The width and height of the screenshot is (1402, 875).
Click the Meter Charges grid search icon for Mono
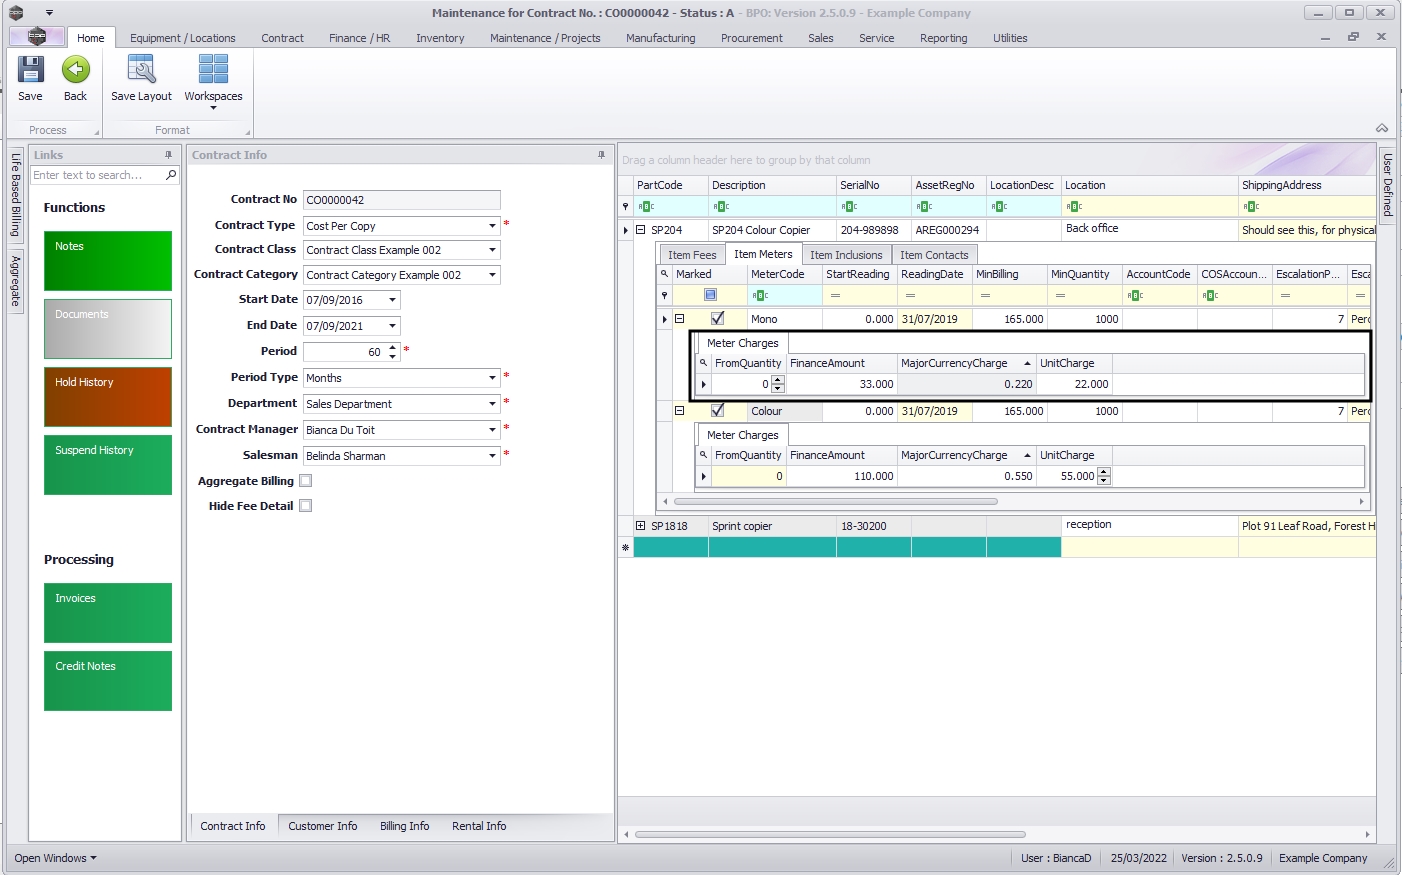(703, 363)
